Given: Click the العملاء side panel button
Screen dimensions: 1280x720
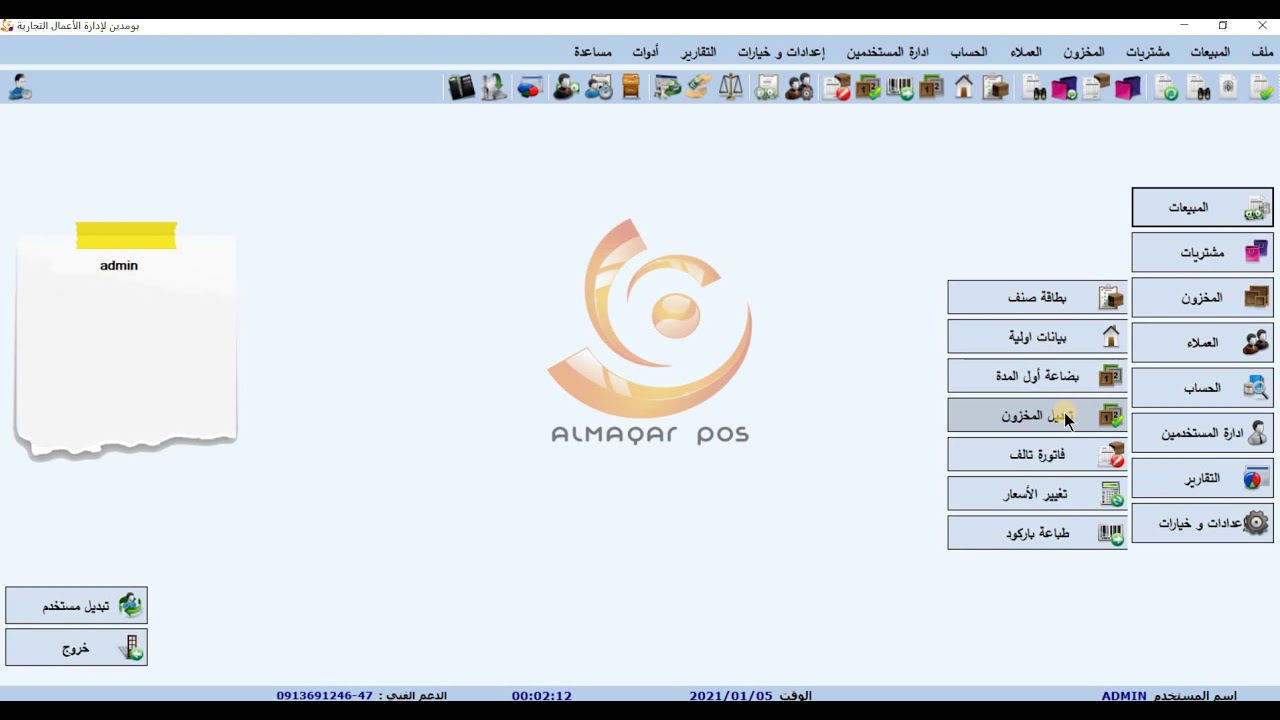Looking at the screenshot, I should [1202, 343].
